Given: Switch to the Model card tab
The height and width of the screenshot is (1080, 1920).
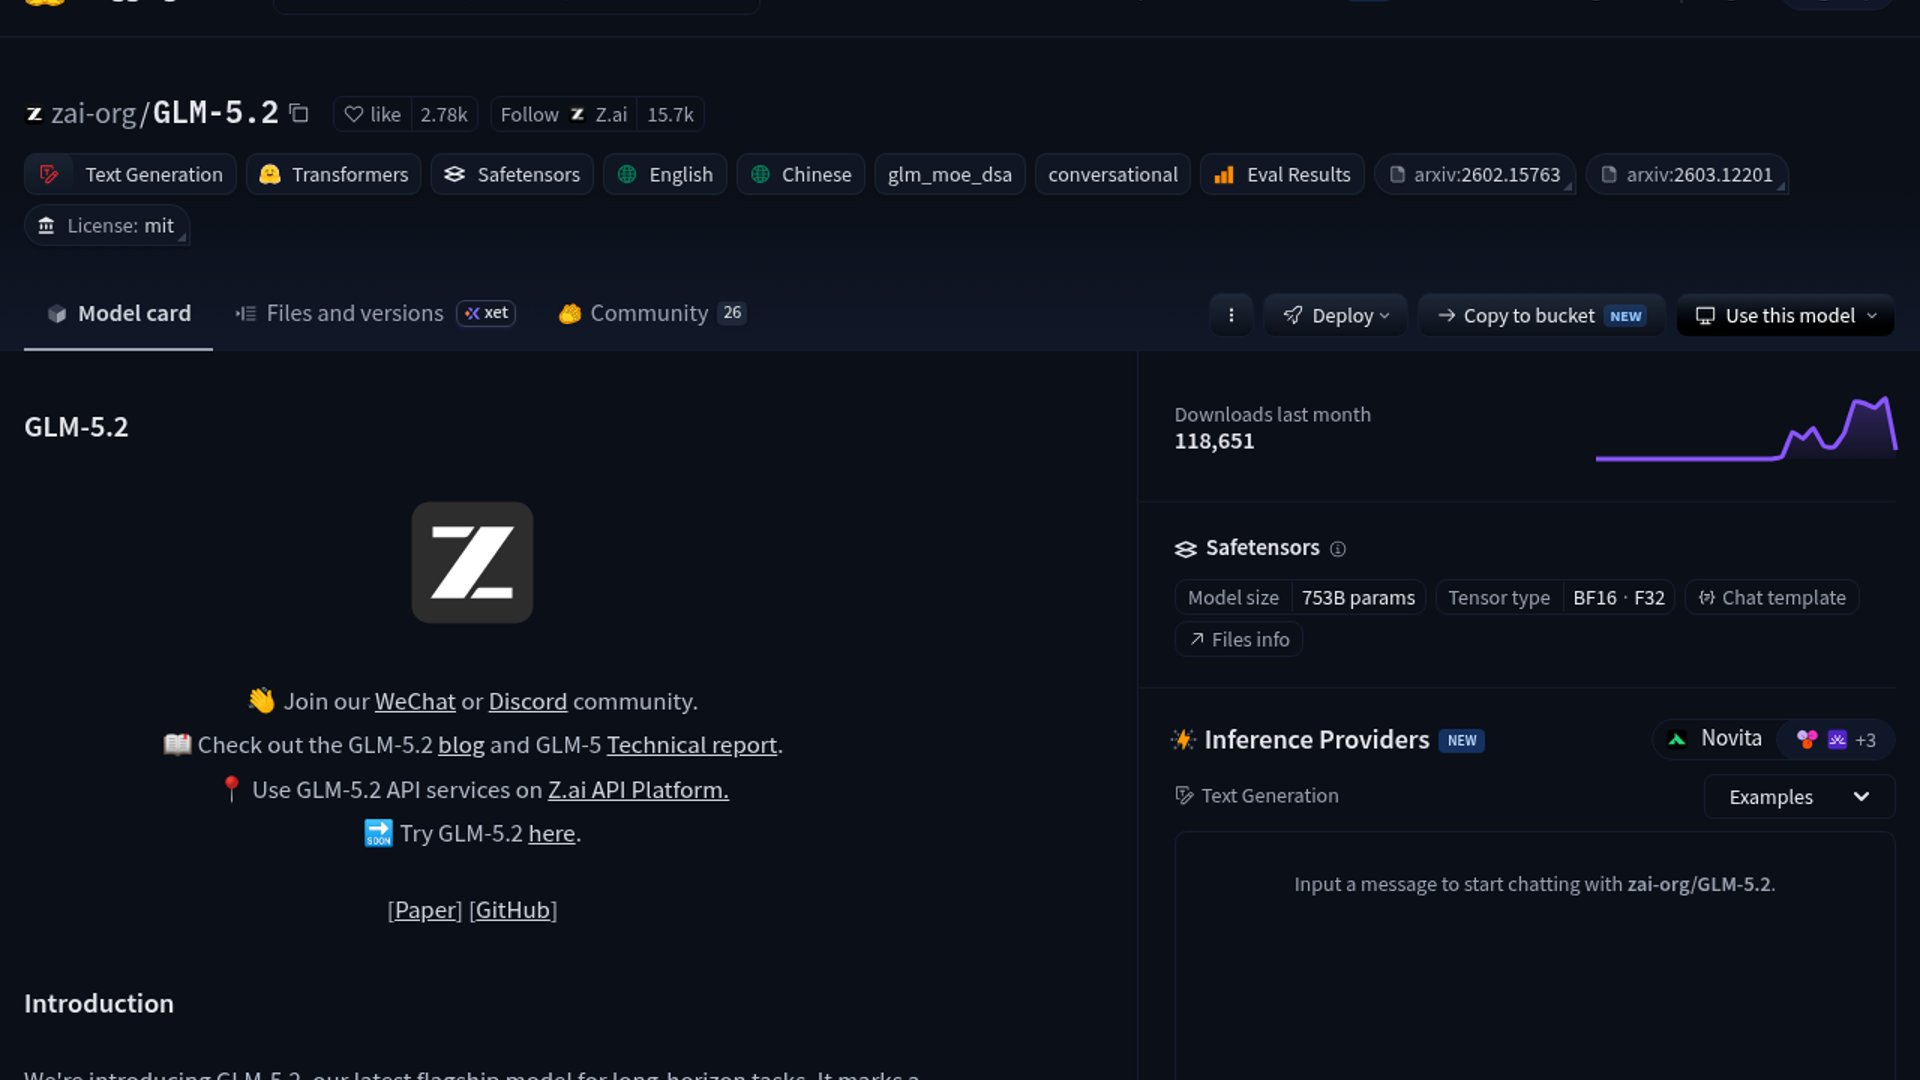Looking at the screenshot, I should click(x=119, y=314).
